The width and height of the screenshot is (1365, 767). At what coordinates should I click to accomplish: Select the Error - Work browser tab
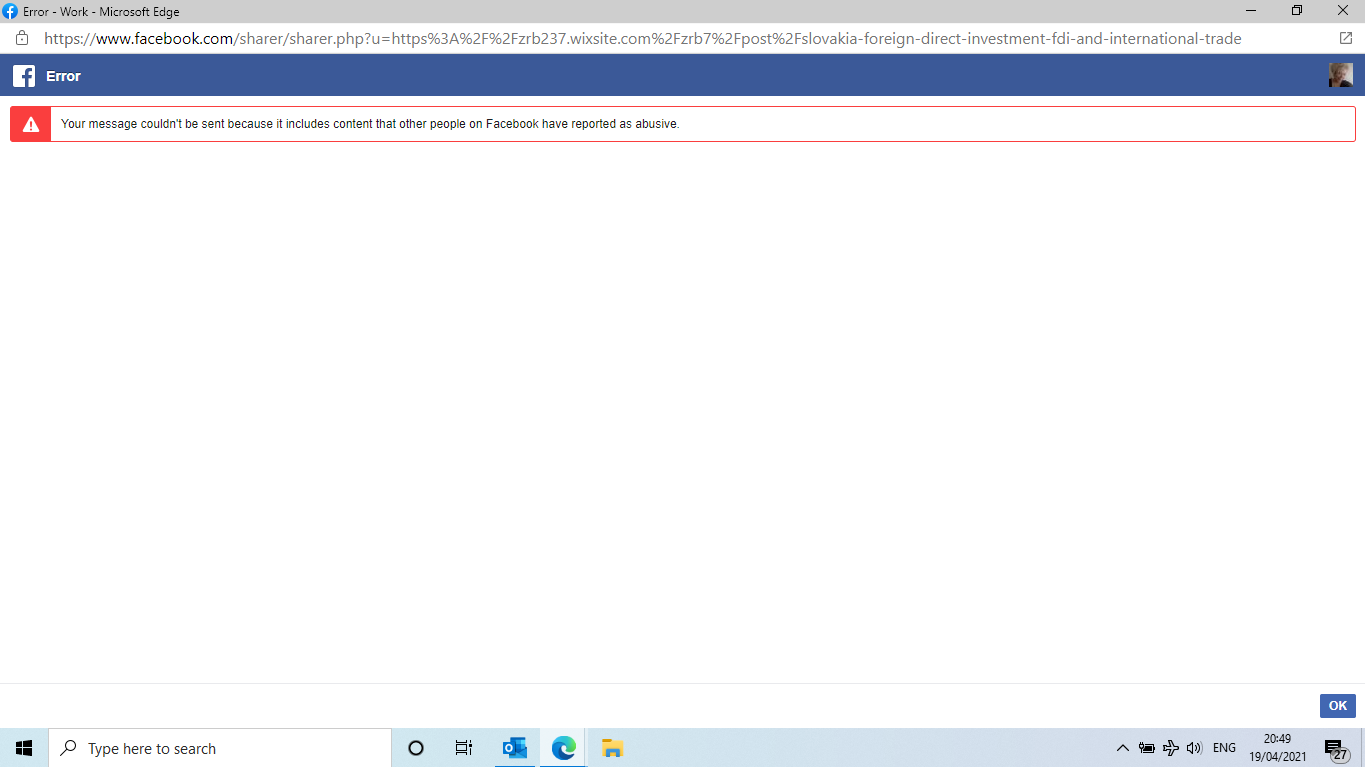(90, 11)
